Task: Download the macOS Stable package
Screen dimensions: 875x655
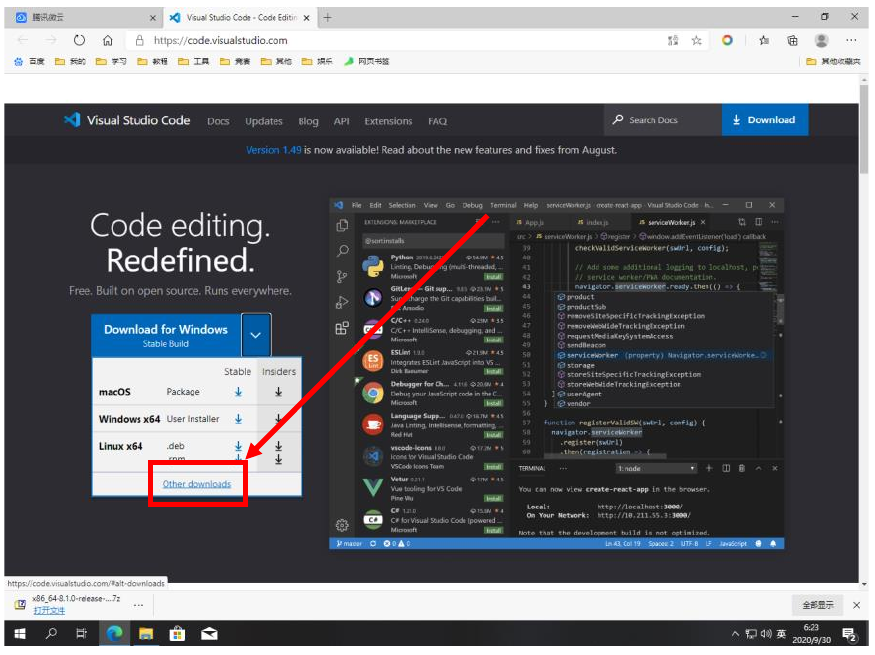Action: 238,393
